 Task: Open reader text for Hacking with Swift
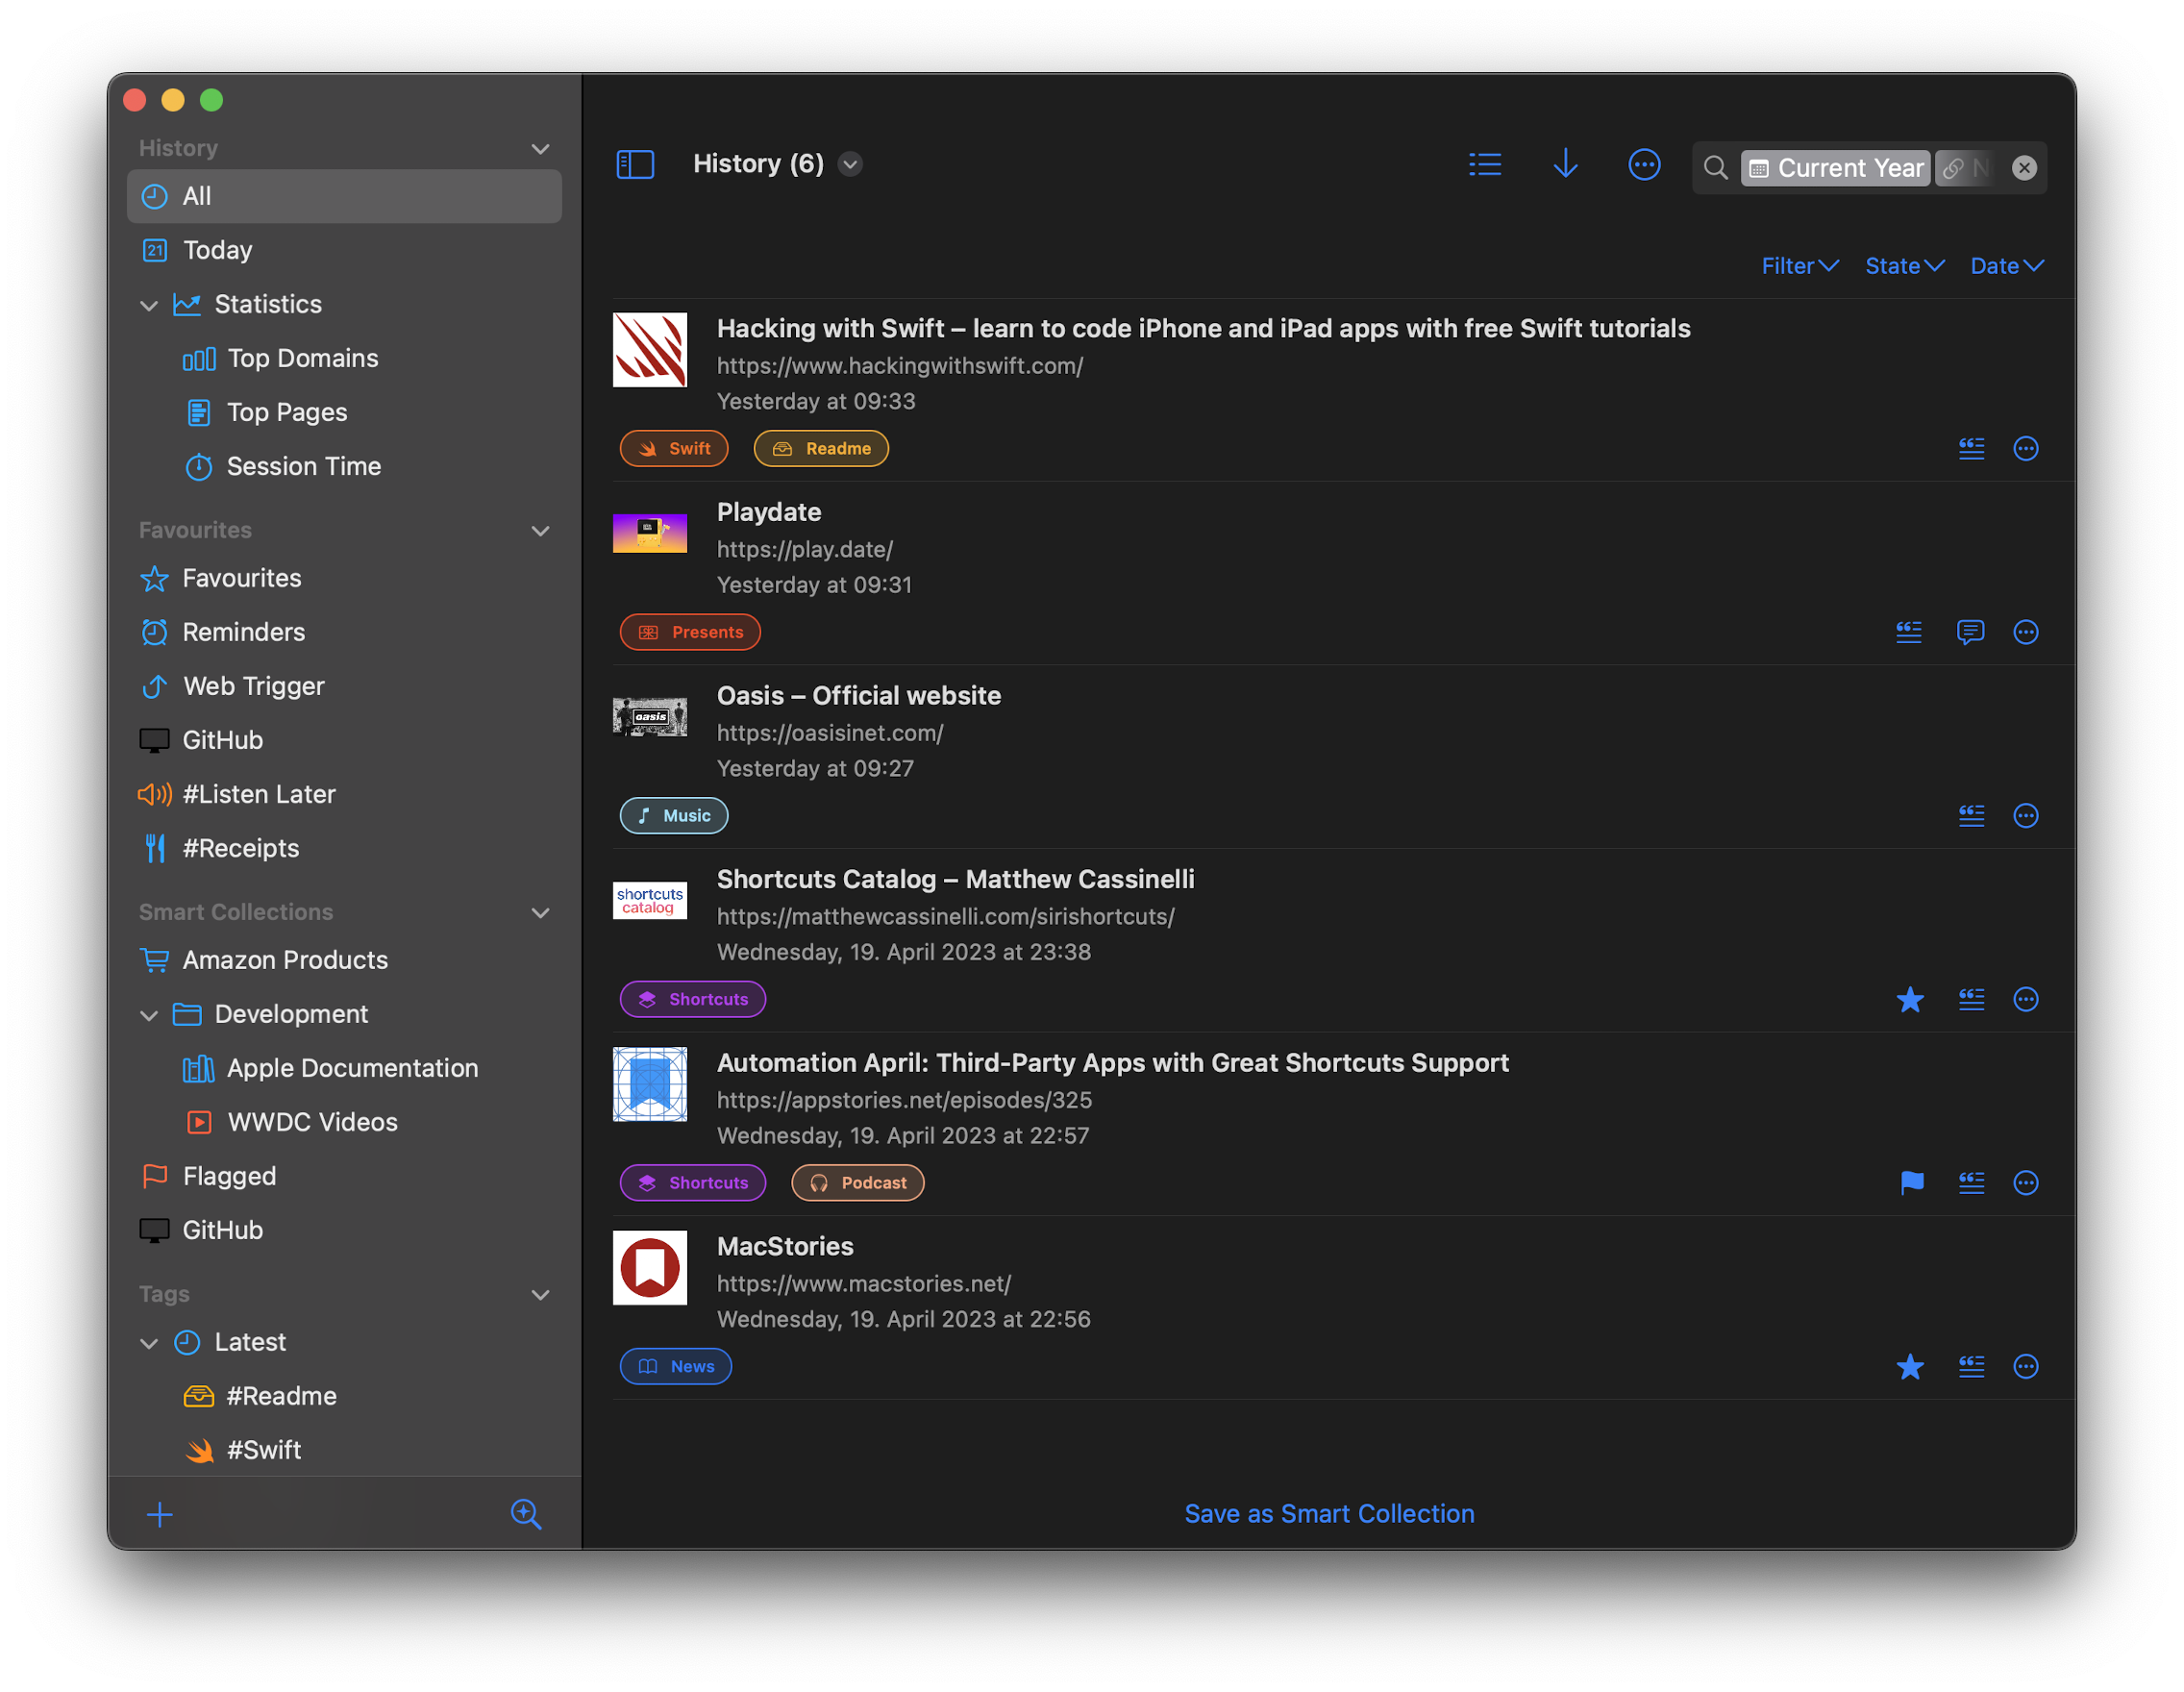1971,449
